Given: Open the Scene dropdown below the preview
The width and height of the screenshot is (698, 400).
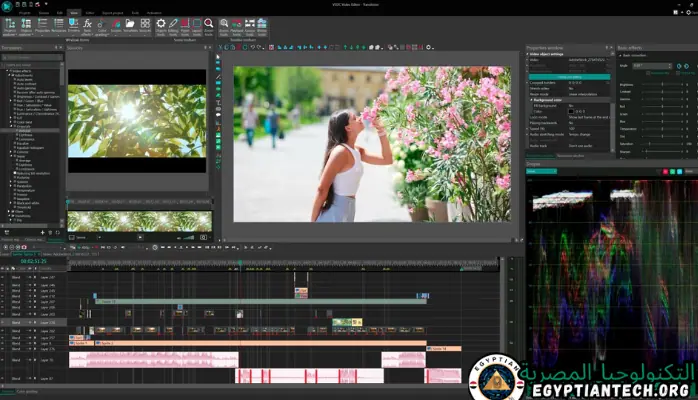Looking at the screenshot, I should tap(89, 238).
